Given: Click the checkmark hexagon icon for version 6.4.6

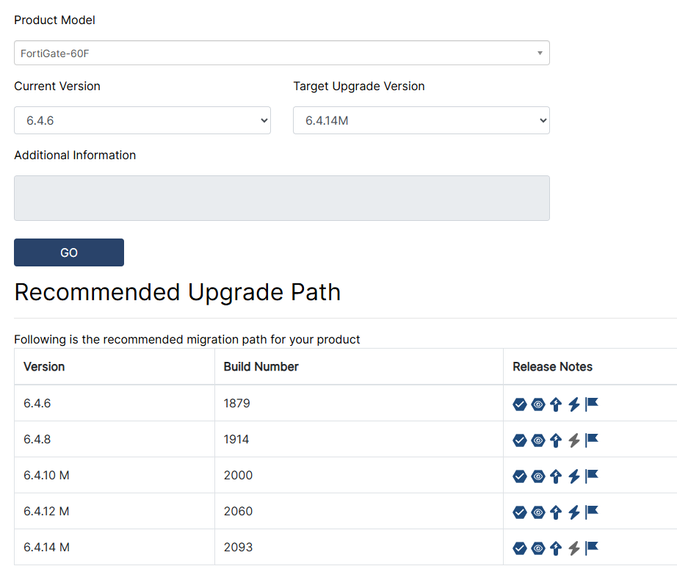Looking at the screenshot, I should tap(520, 404).
